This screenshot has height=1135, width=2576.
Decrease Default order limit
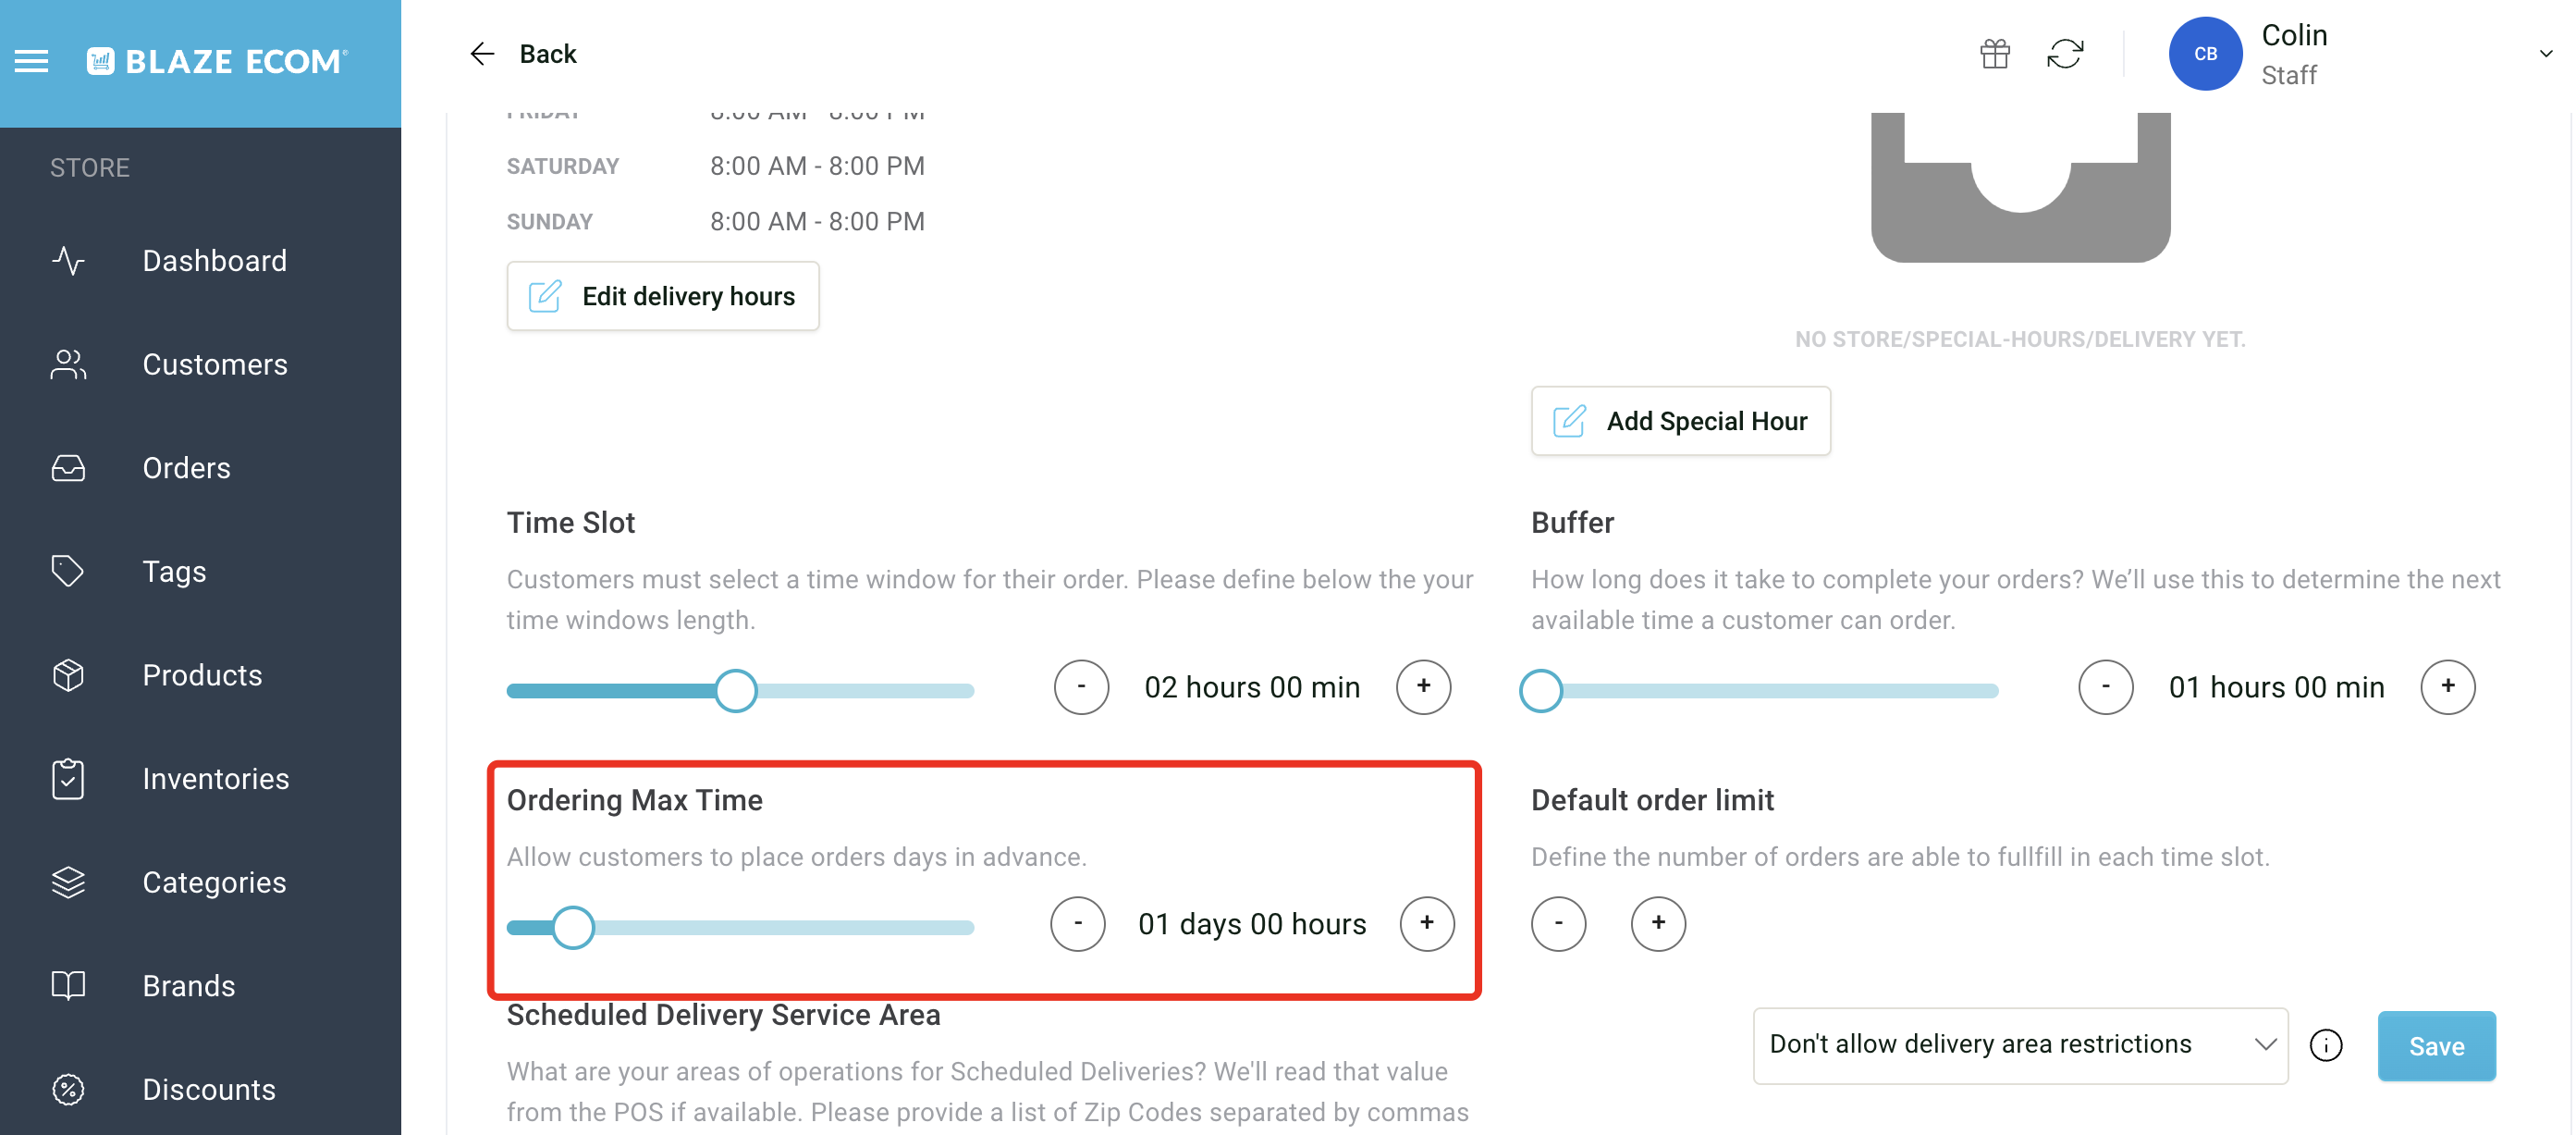1558,924
